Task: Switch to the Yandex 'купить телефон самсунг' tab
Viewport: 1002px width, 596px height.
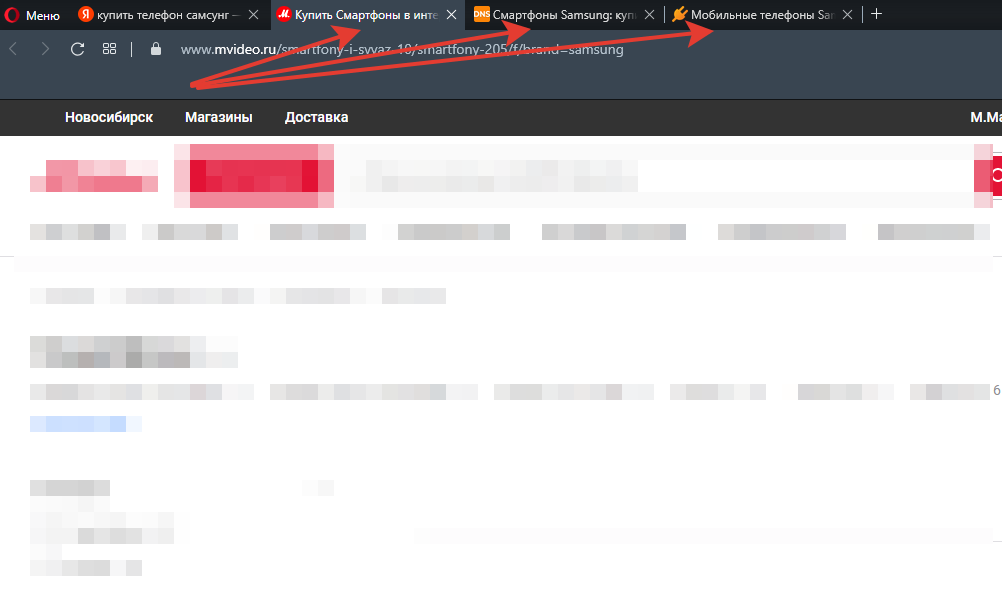Action: pos(169,15)
